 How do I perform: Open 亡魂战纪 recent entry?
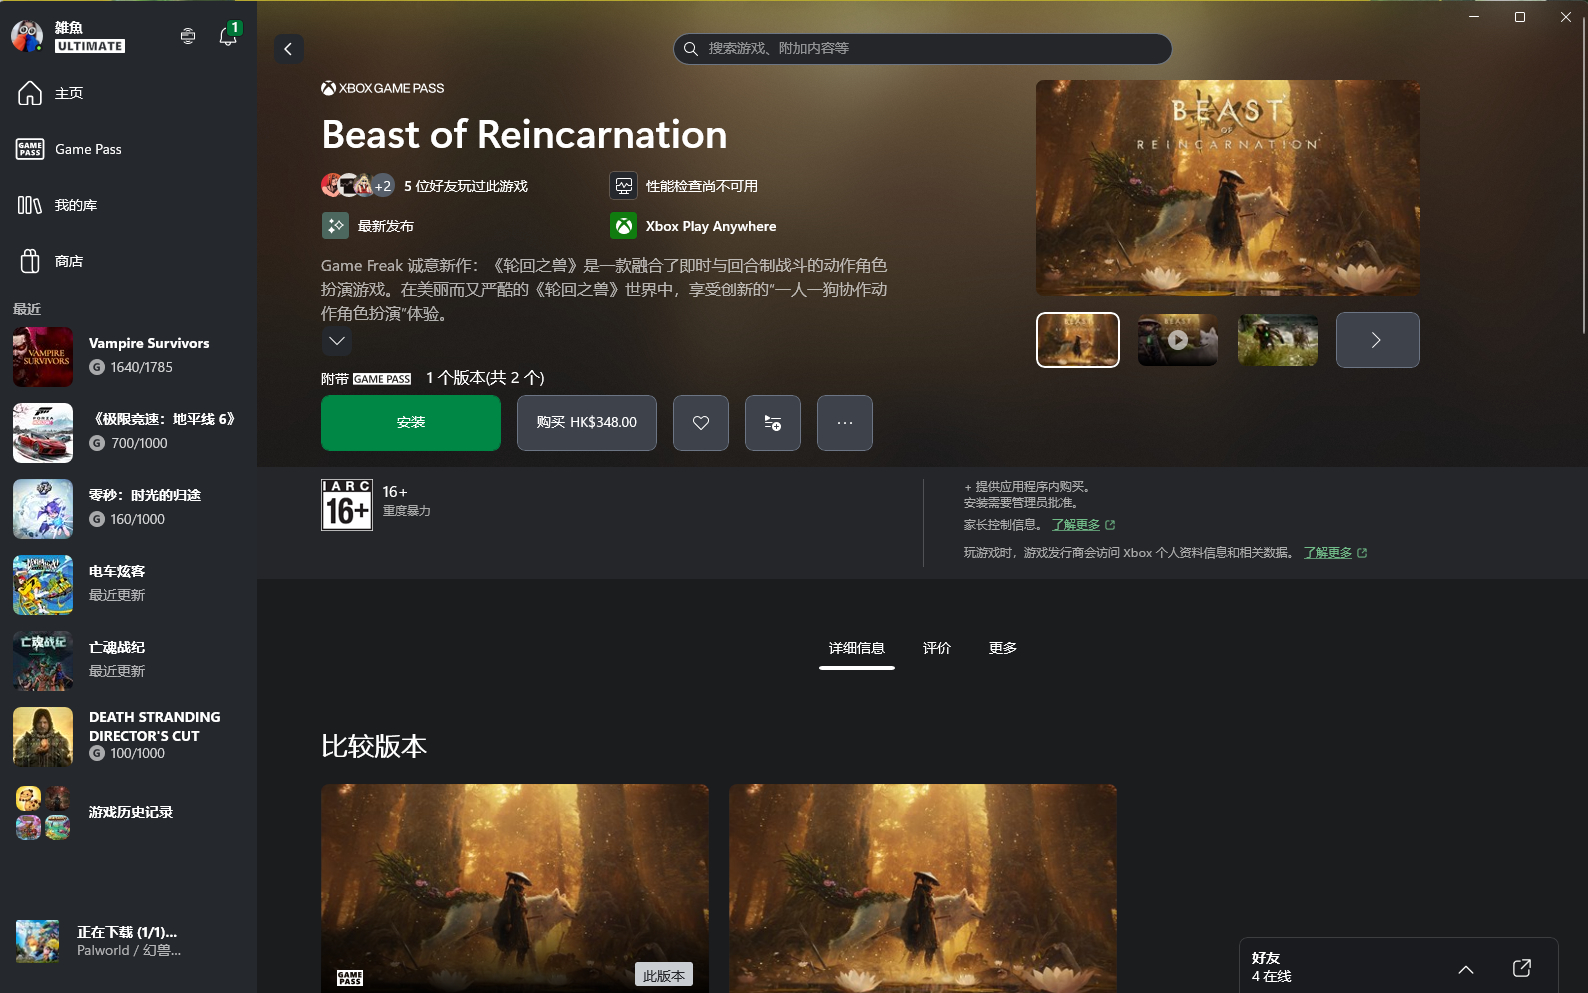[128, 660]
